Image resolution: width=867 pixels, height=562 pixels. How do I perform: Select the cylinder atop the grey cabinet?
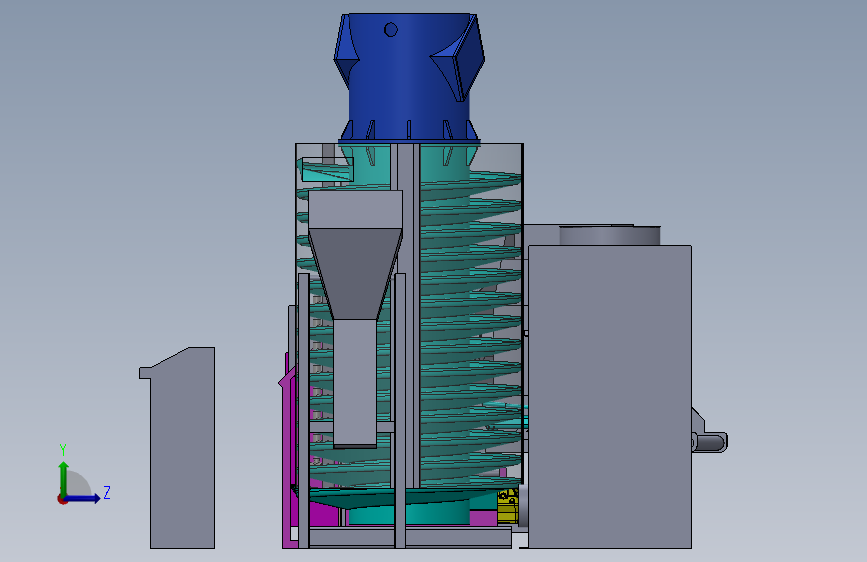(x=609, y=235)
